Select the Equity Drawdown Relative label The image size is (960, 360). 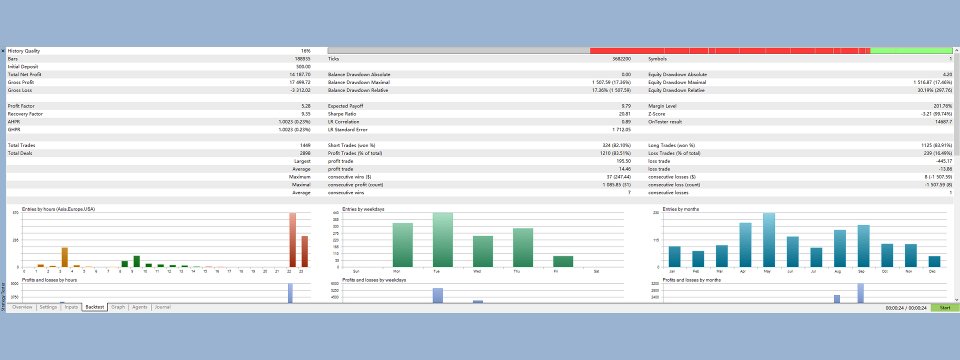pos(677,90)
